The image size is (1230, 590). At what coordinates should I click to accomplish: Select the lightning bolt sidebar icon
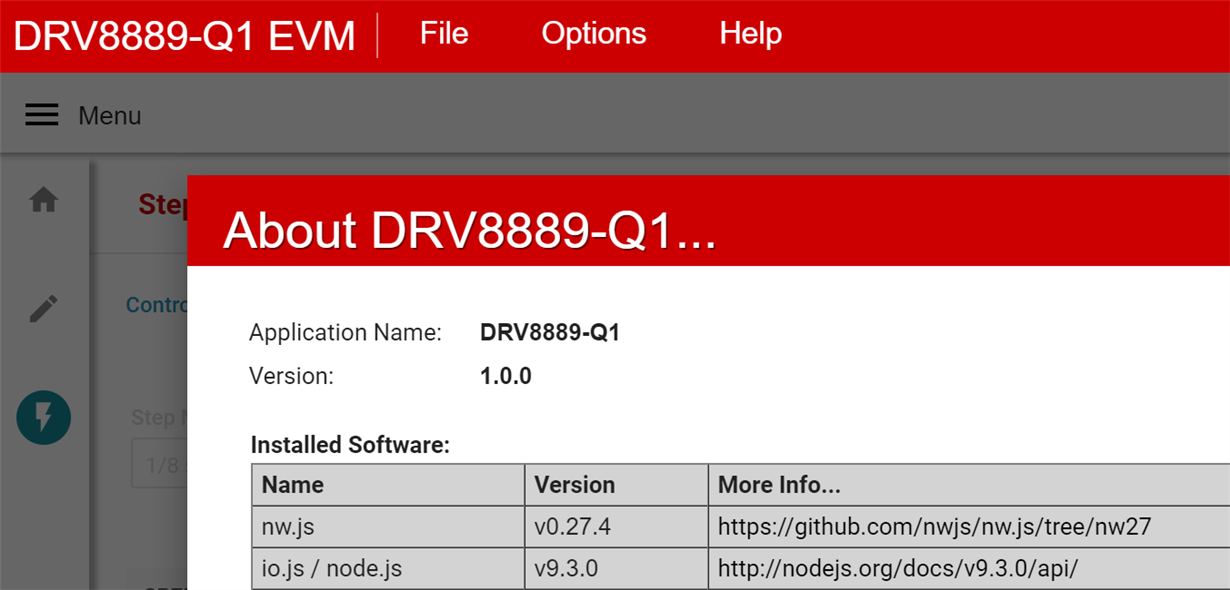[x=43, y=417]
